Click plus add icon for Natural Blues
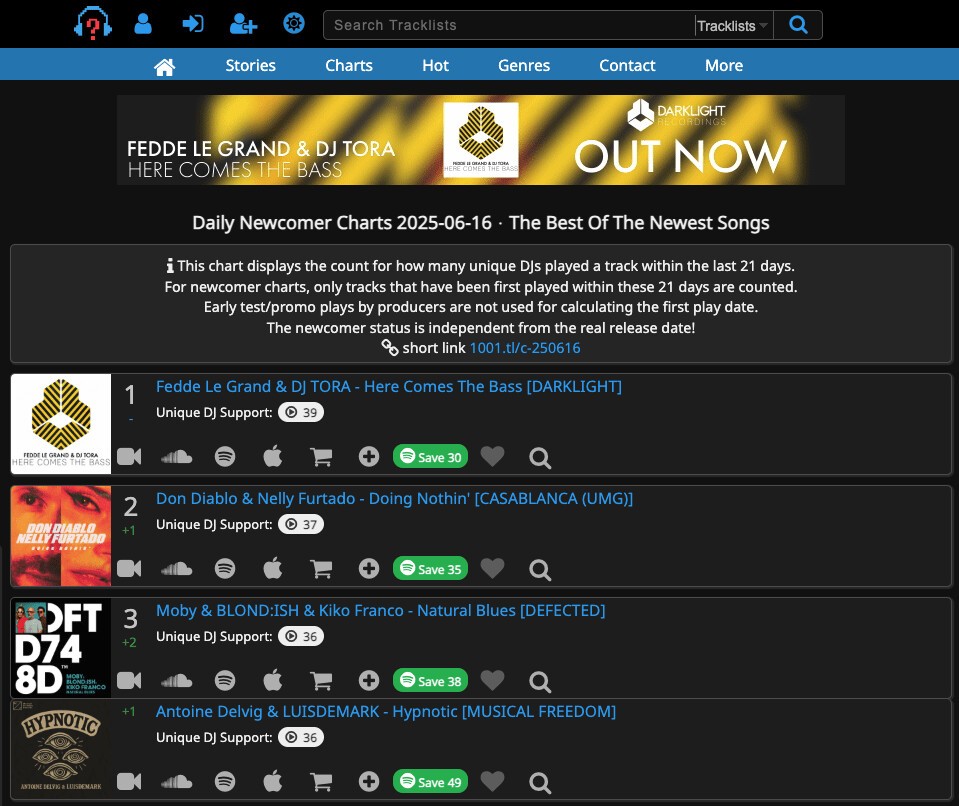 (369, 681)
